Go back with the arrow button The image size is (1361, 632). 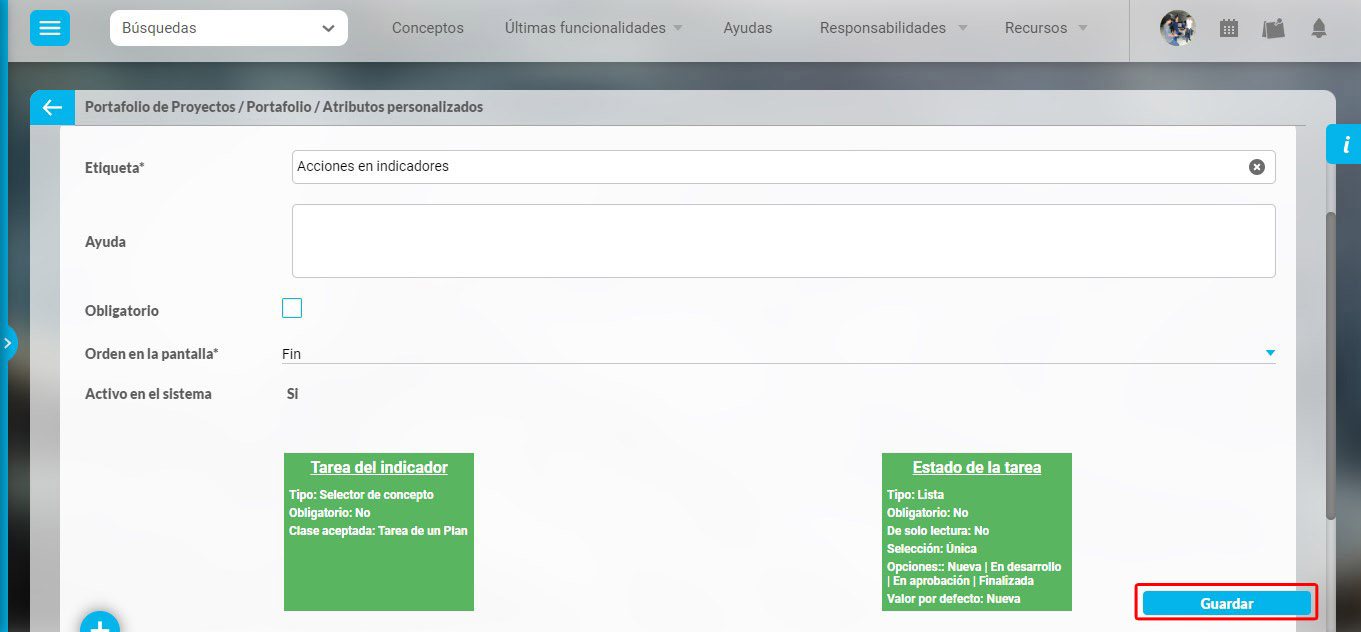pos(52,107)
